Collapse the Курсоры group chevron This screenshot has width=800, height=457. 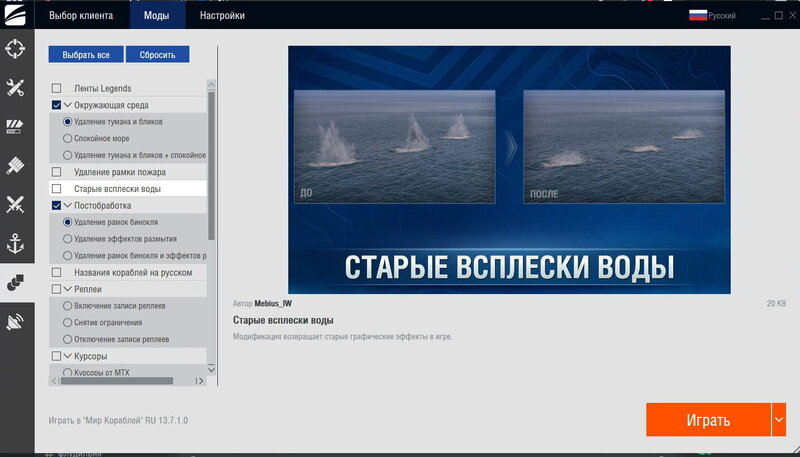tap(68, 356)
